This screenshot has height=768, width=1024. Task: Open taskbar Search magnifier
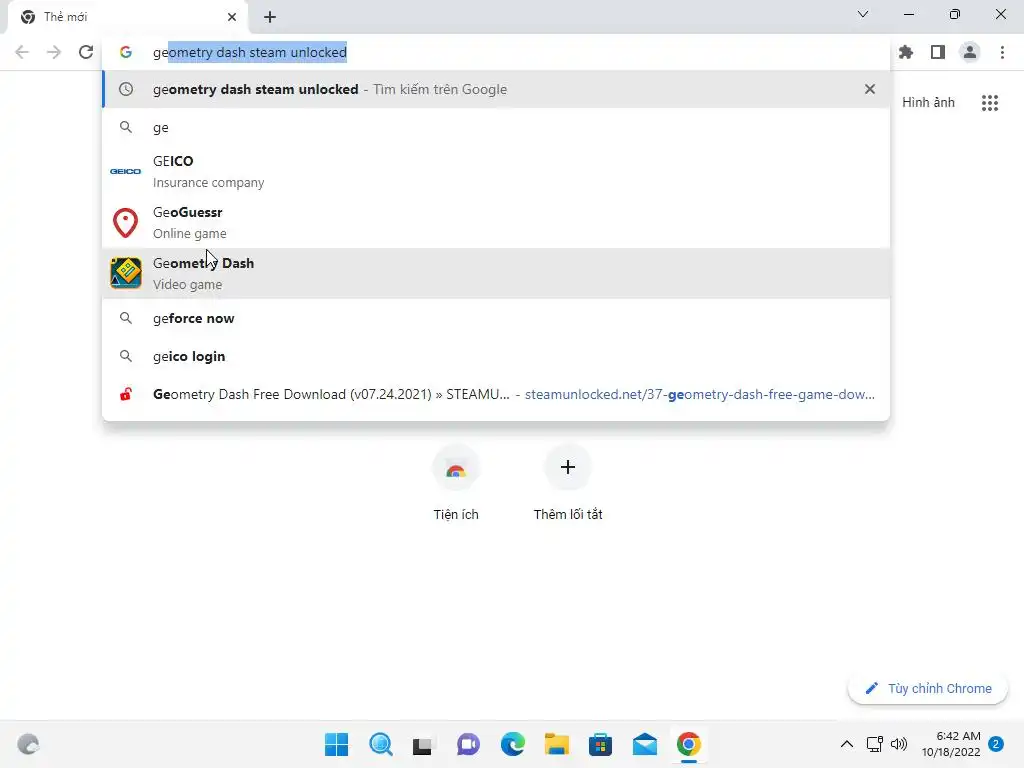pos(381,744)
